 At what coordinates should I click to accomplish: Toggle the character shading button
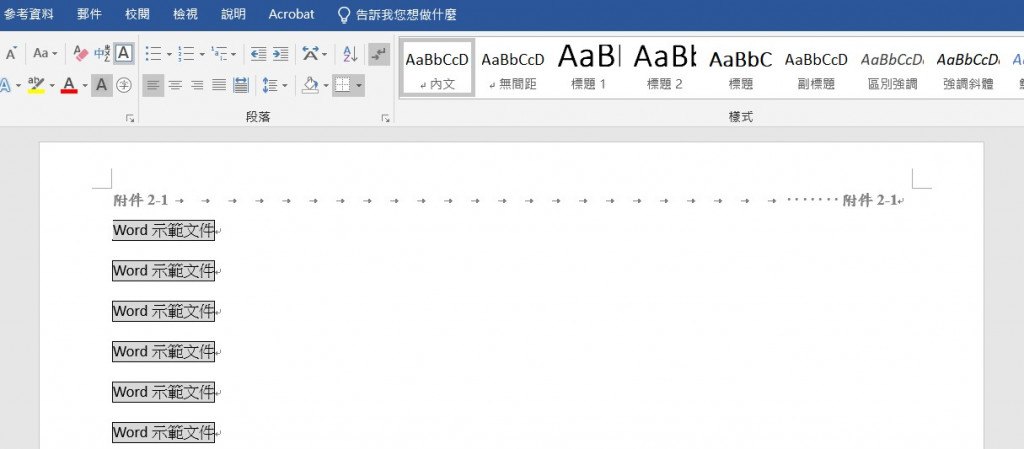pyautogui.click(x=101, y=85)
